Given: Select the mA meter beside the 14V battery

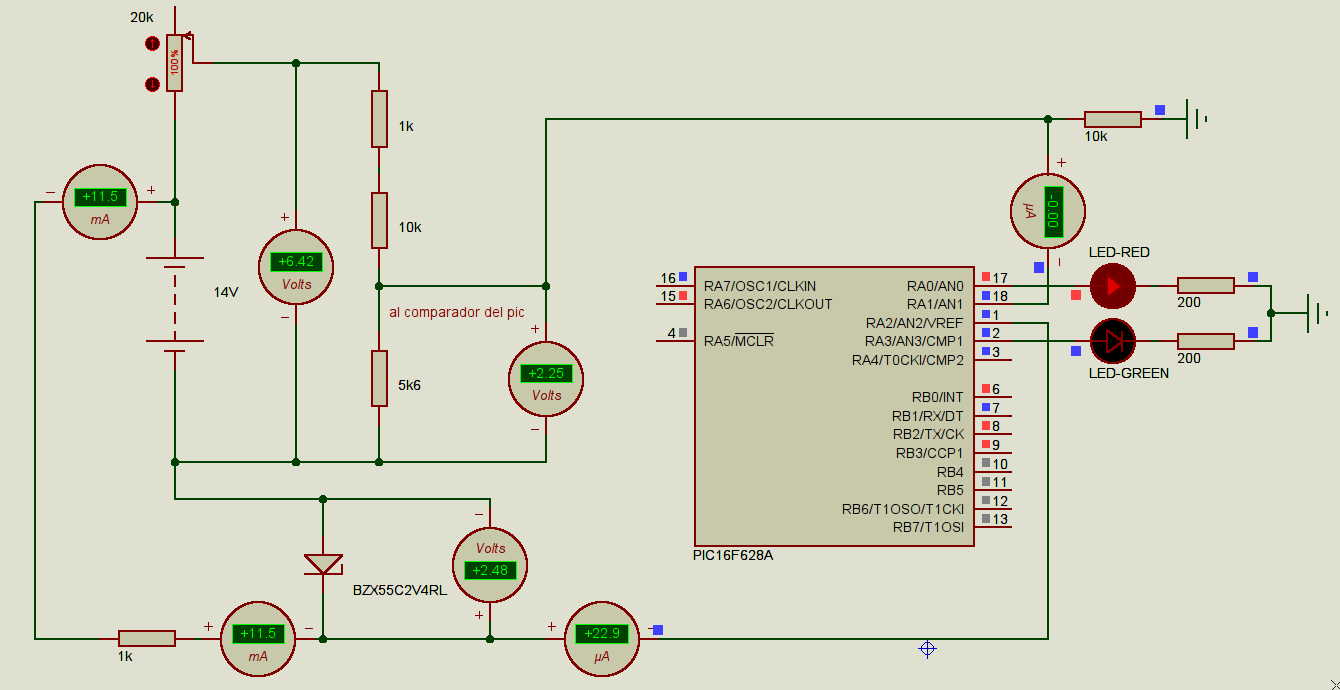Looking at the screenshot, I should click(100, 201).
